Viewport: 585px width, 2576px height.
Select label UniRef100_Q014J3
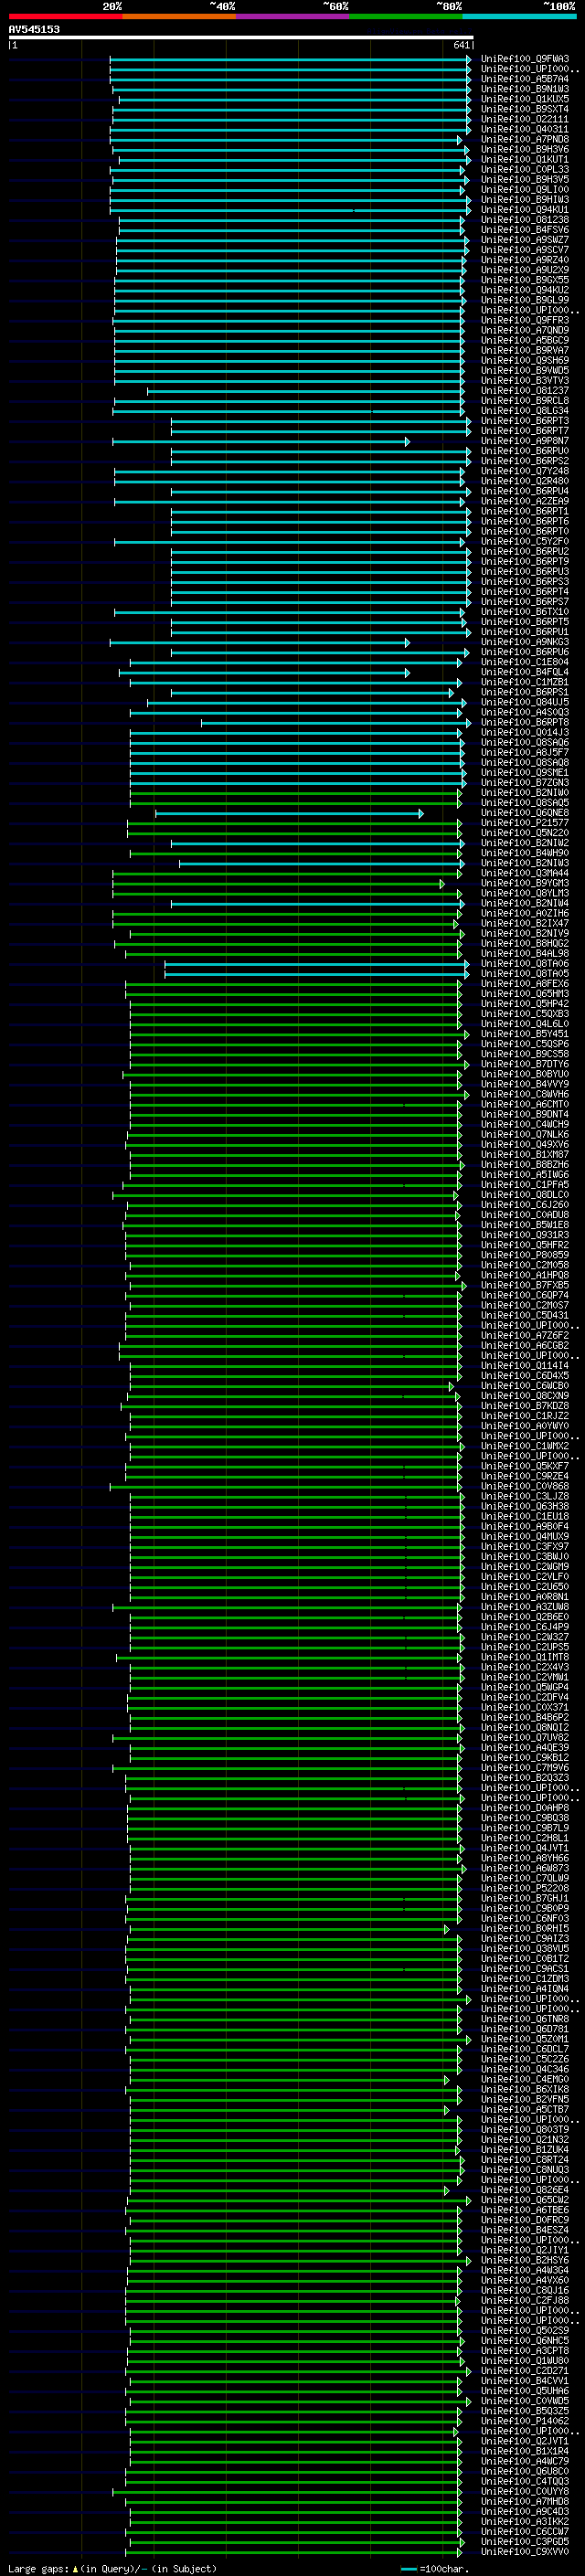pyautogui.click(x=525, y=733)
